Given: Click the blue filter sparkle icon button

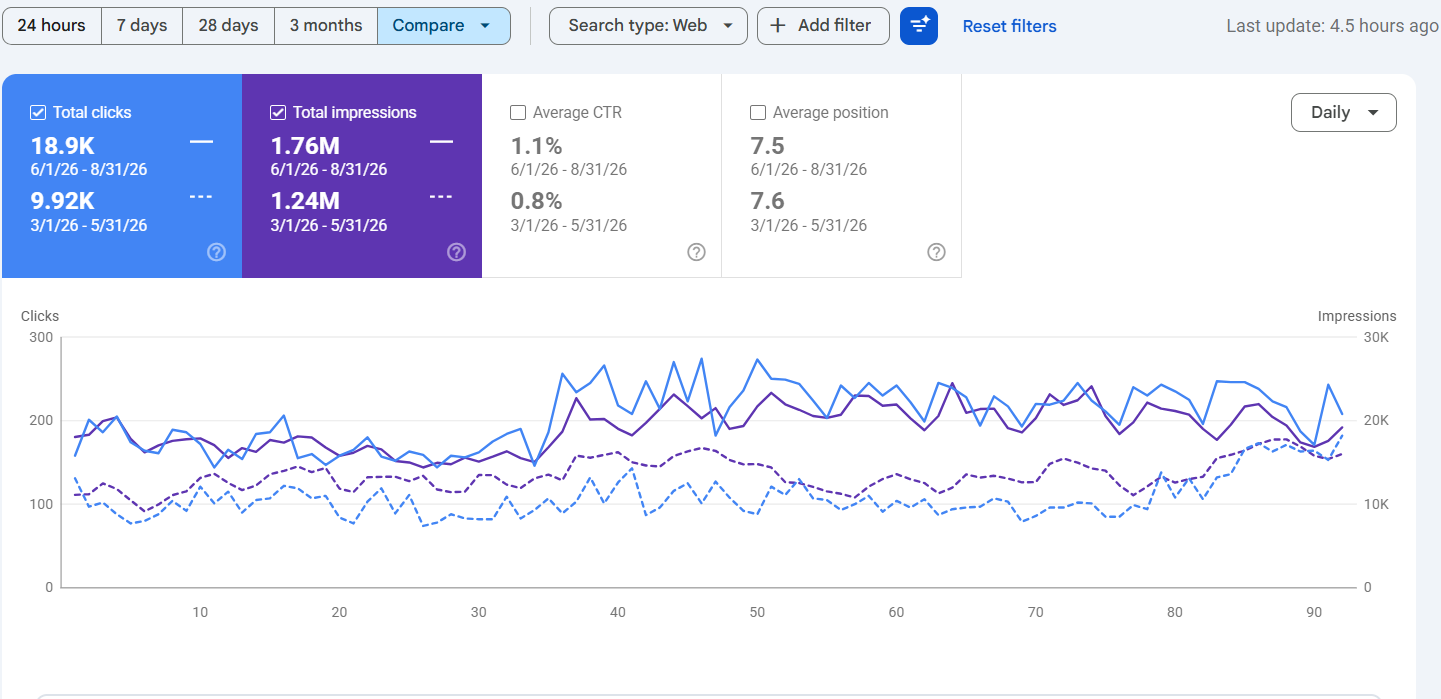Looking at the screenshot, I should 919,26.
